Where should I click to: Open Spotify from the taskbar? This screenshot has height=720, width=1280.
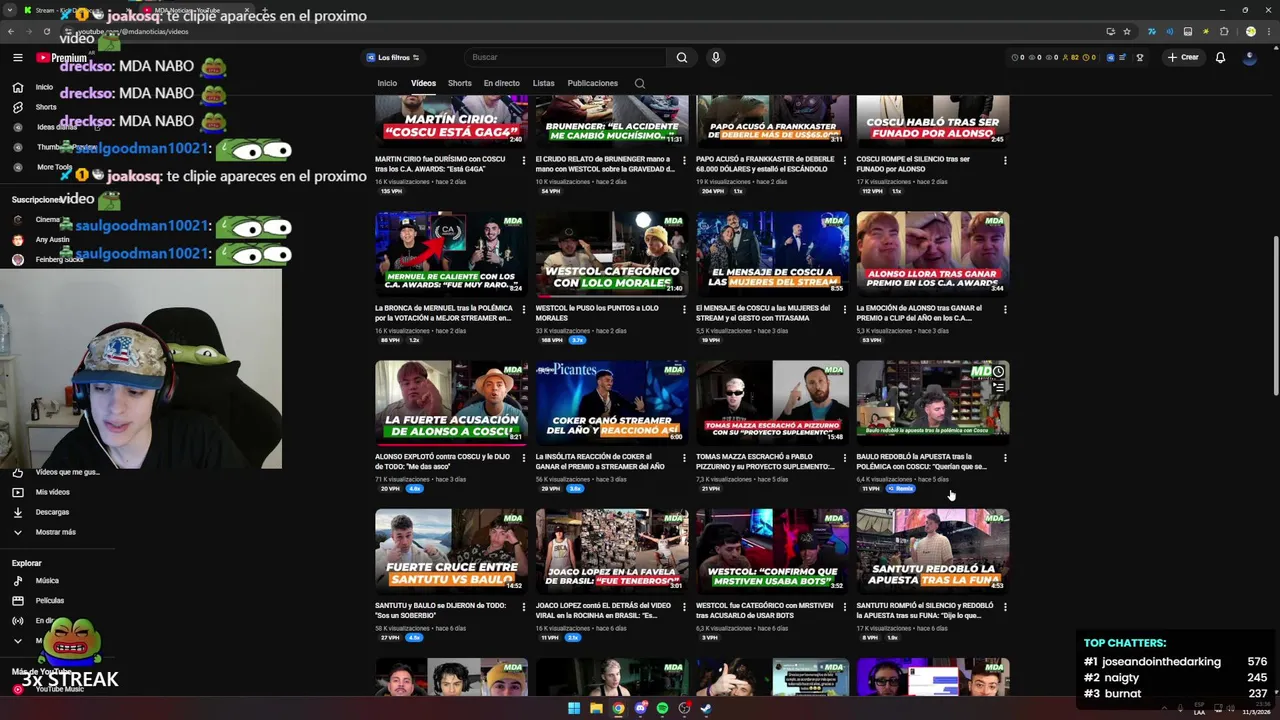pyautogui.click(x=662, y=709)
